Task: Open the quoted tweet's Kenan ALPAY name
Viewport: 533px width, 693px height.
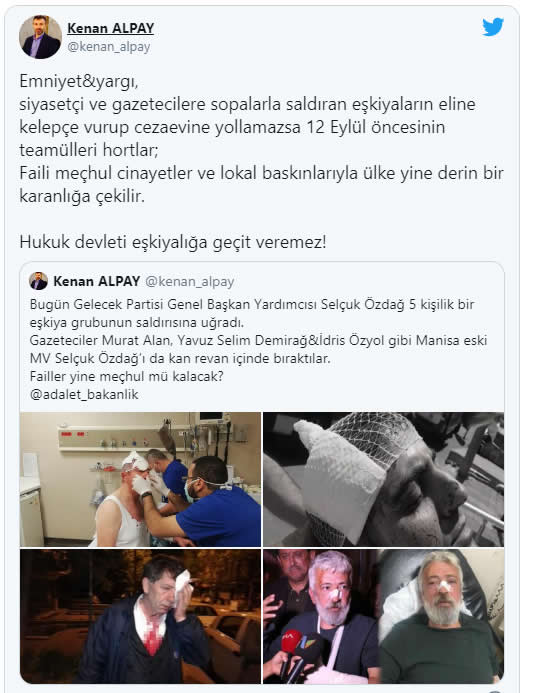Action: tap(96, 281)
